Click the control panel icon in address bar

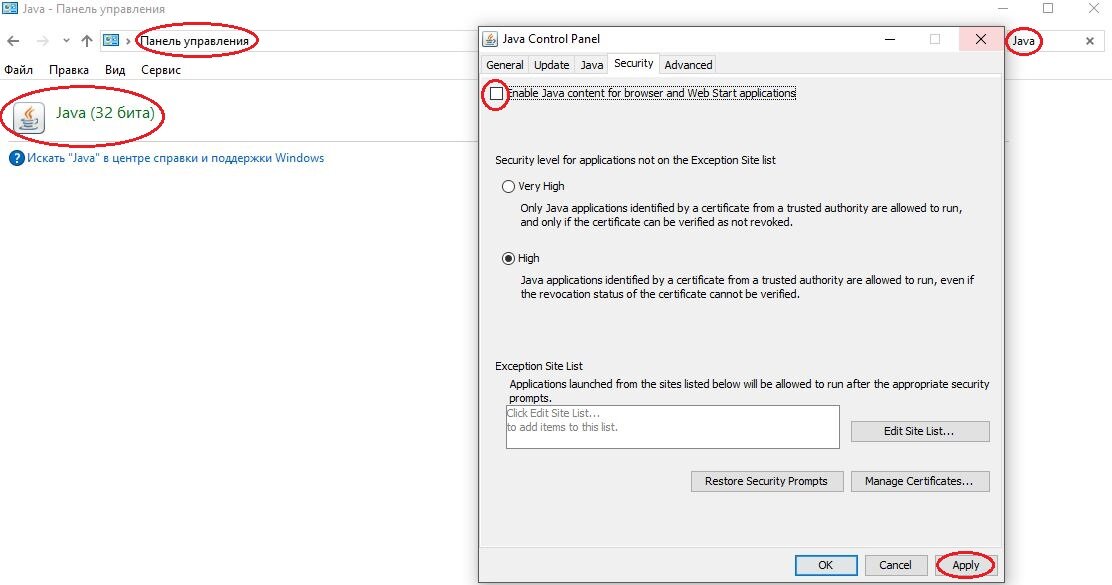point(111,40)
